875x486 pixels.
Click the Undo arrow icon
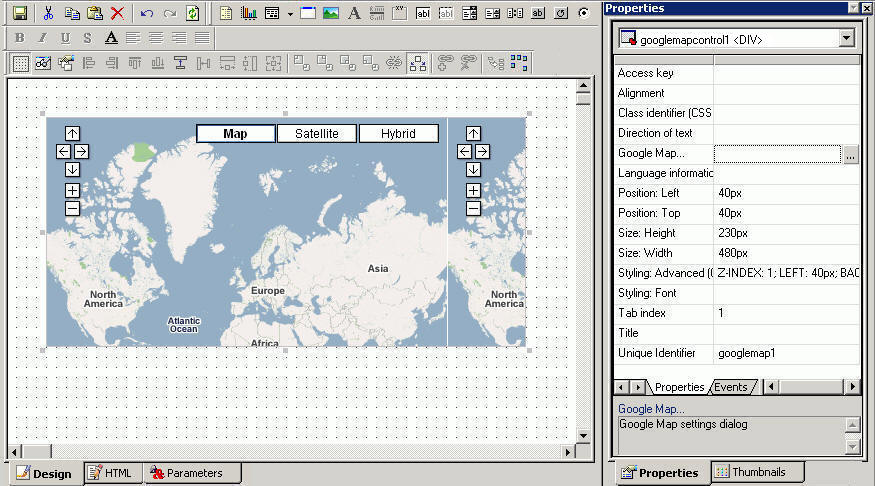click(147, 13)
